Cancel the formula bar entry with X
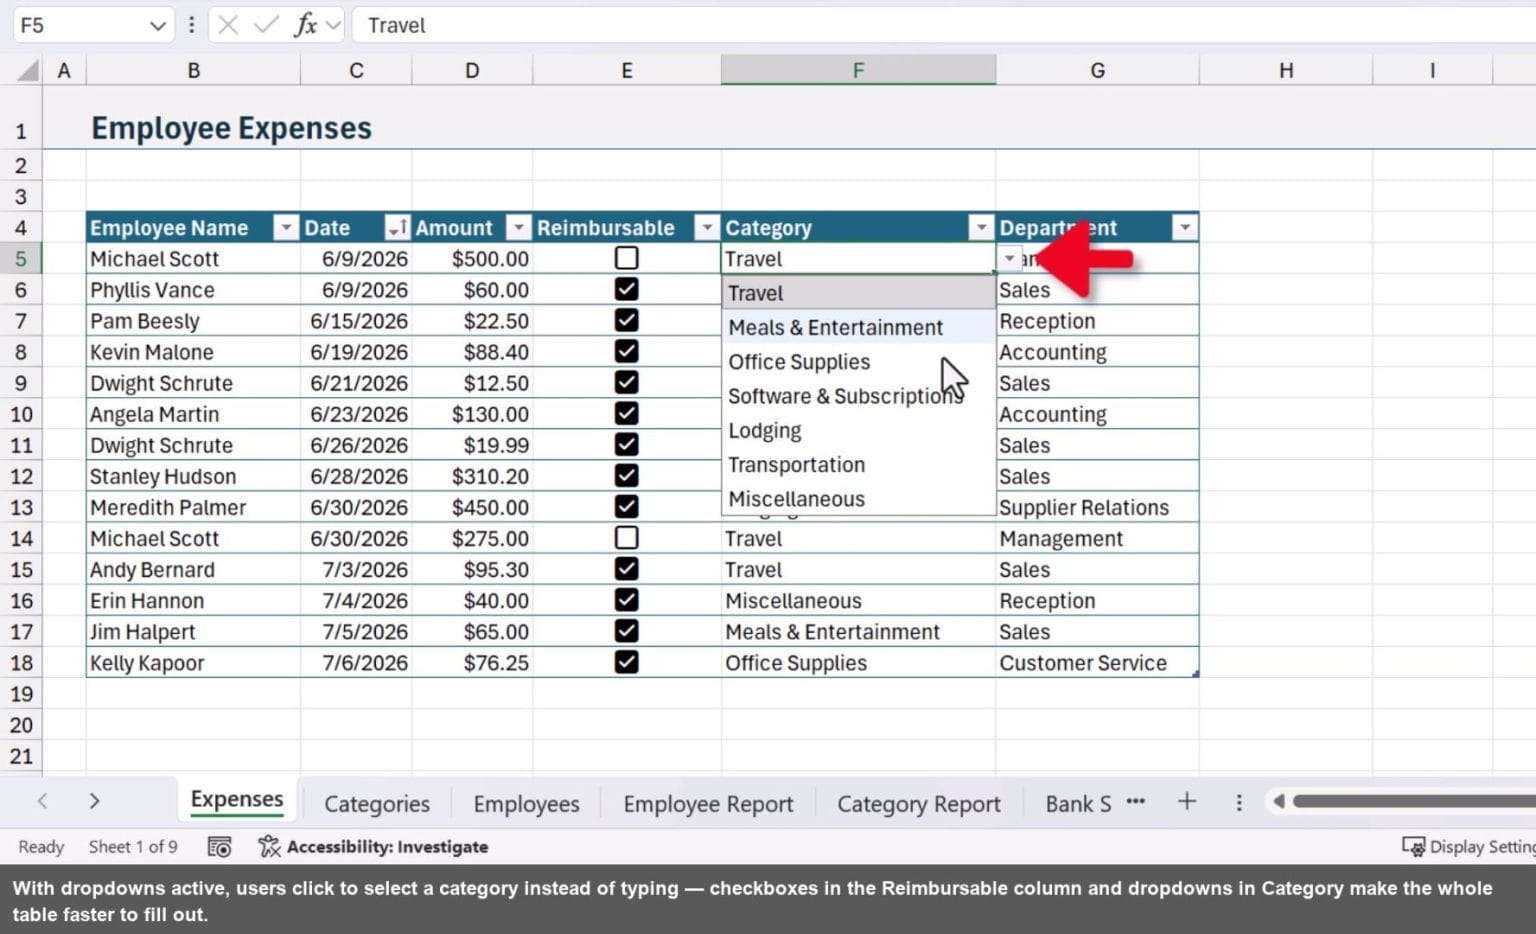 point(228,25)
